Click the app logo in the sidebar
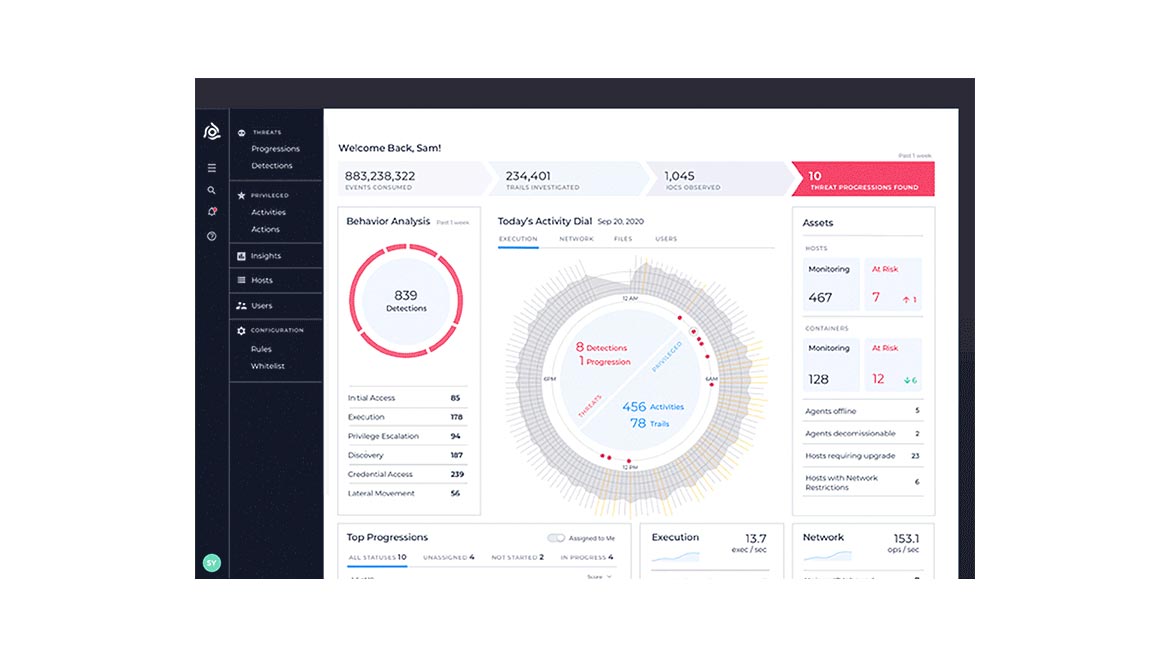Viewport: 1170px width, 658px height. tap(212, 132)
